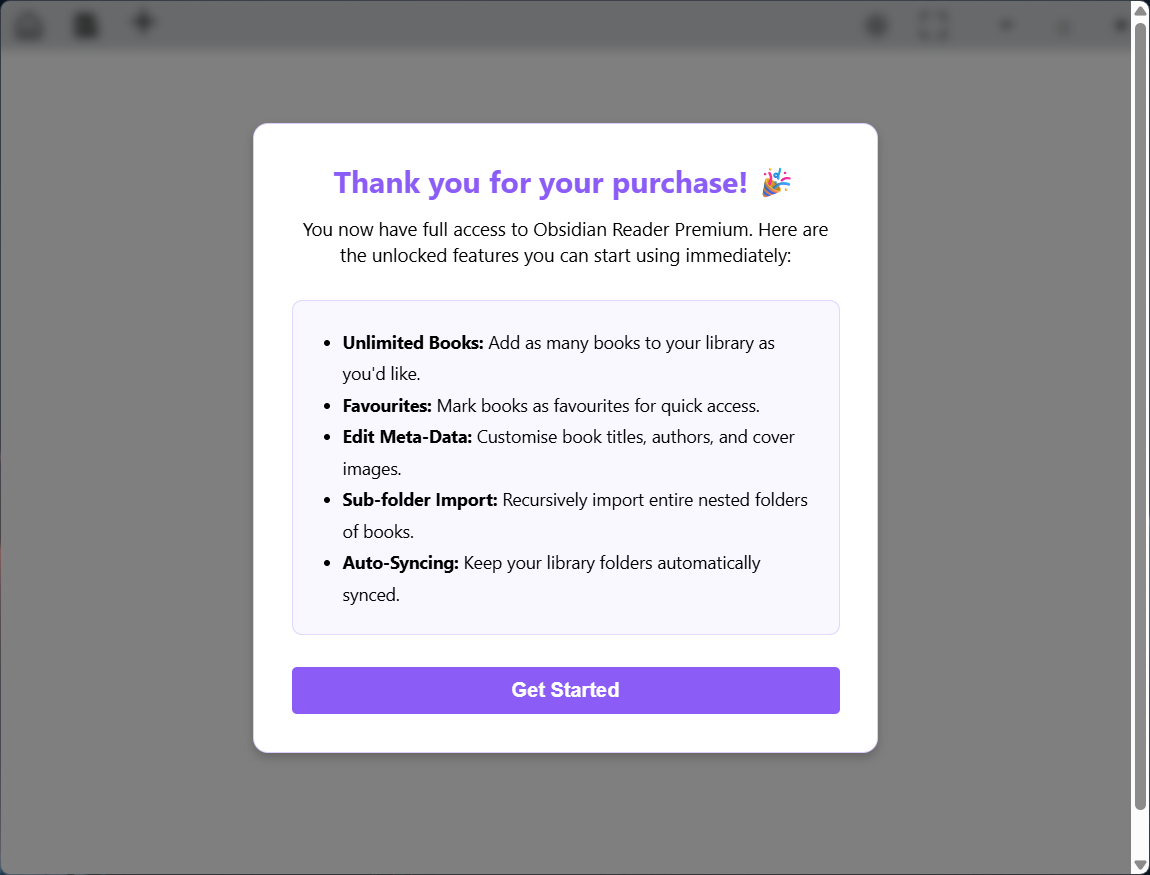Click the Get Started button
The width and height of the screenshot is (1150, 875).
[565, 690]
